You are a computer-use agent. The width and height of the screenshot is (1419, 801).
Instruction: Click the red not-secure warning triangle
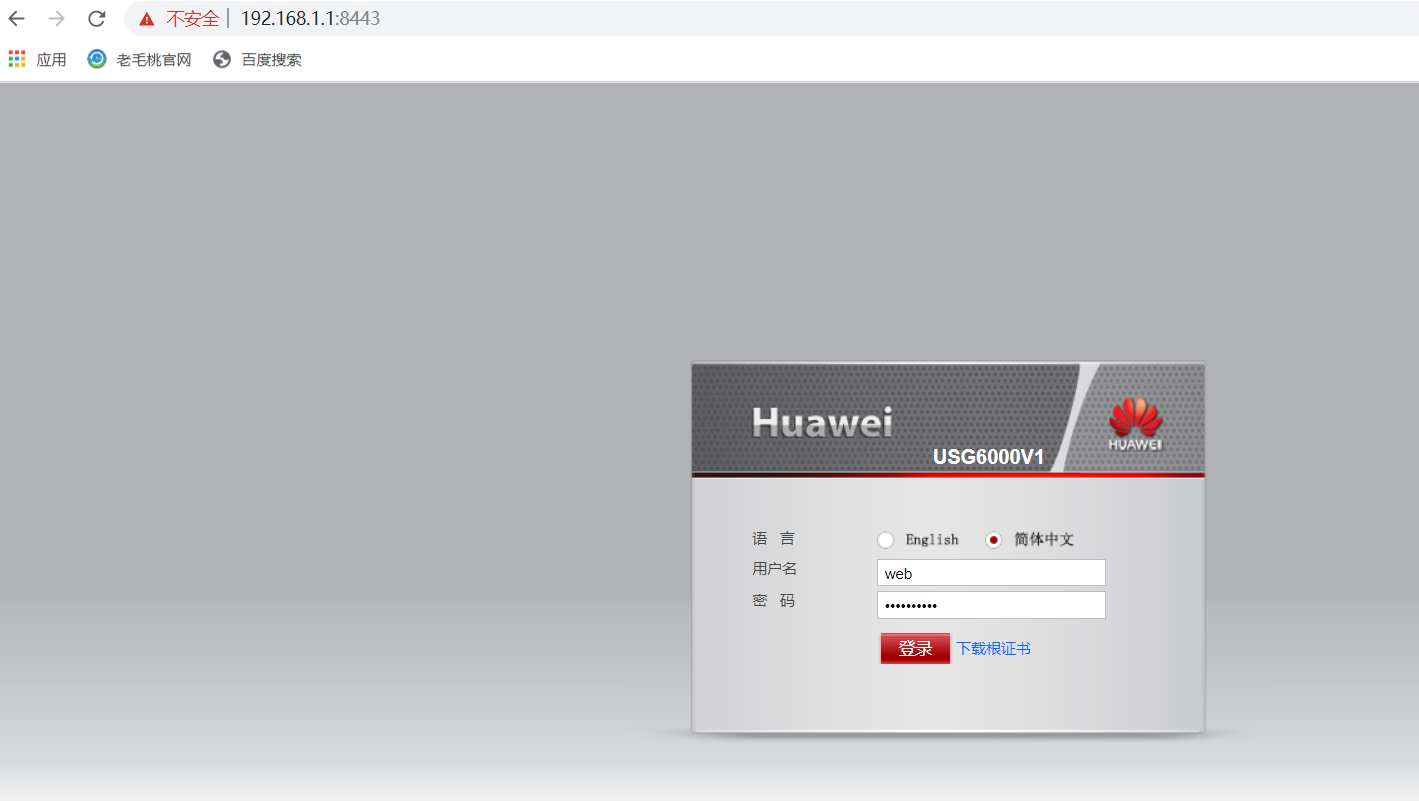[x=147, y=19]
